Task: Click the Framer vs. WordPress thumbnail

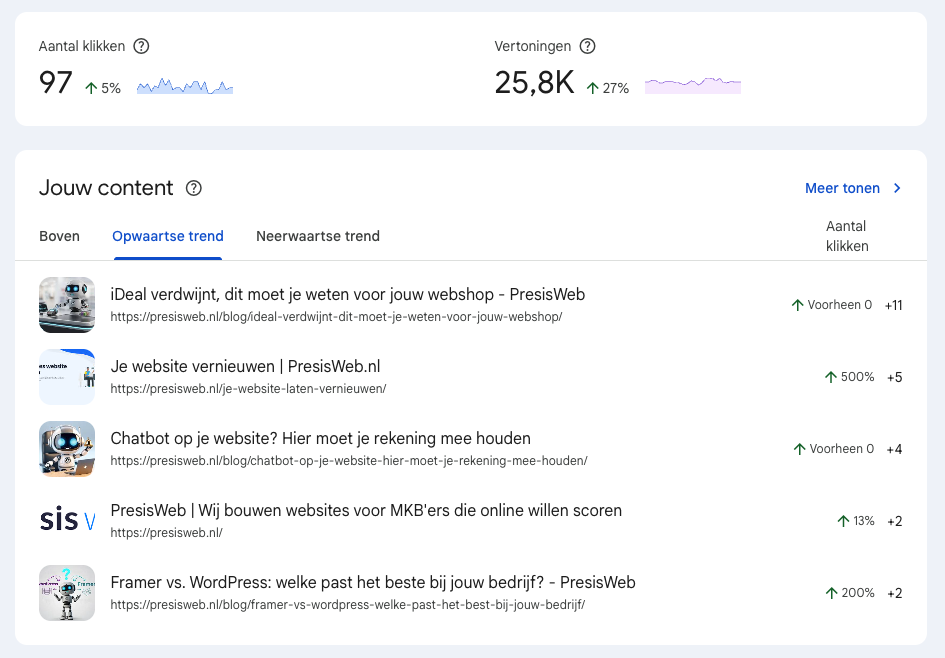Action: pos(67,593)
